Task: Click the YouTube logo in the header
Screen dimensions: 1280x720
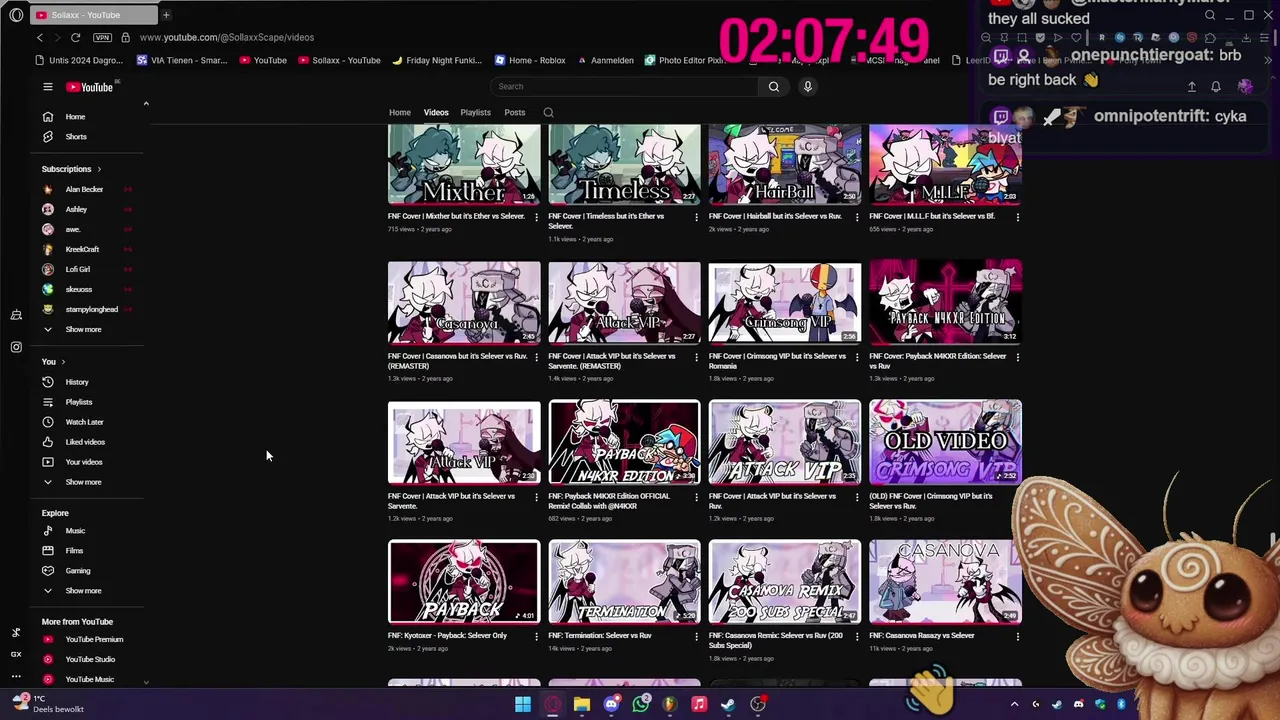Action: pyautogui.click(x=89, y=87)
